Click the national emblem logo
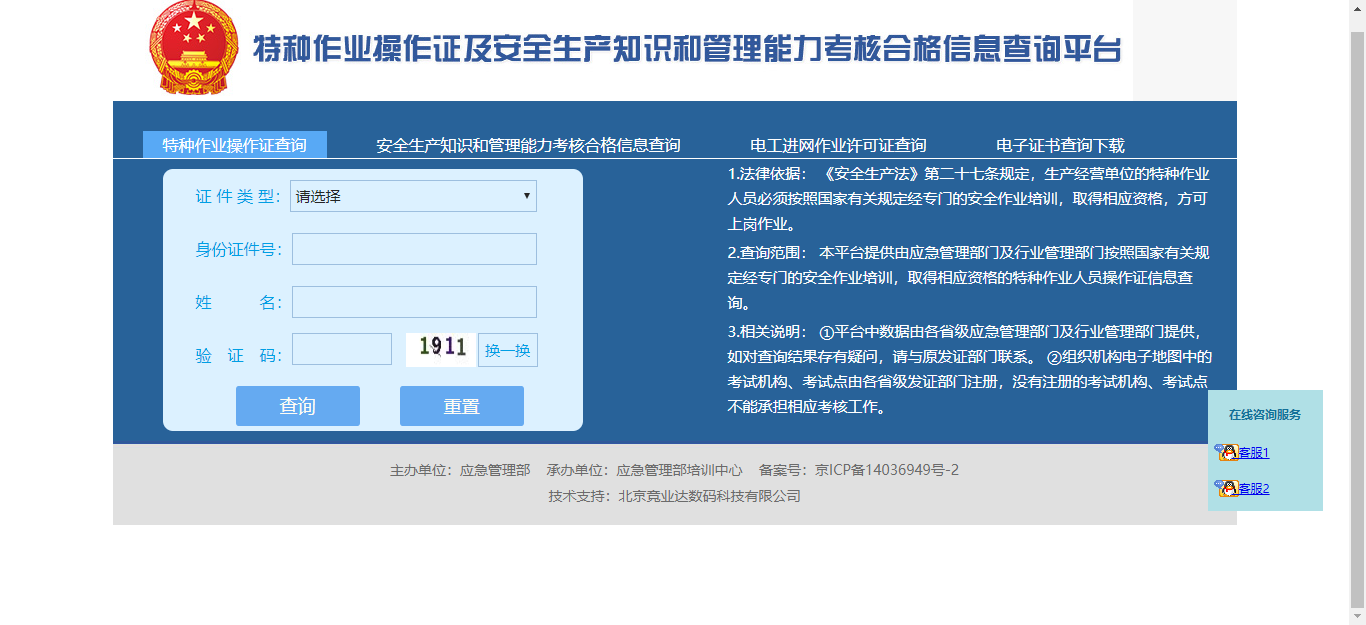The height and width of the screenshot is (625, 1366). pos(194,48)
